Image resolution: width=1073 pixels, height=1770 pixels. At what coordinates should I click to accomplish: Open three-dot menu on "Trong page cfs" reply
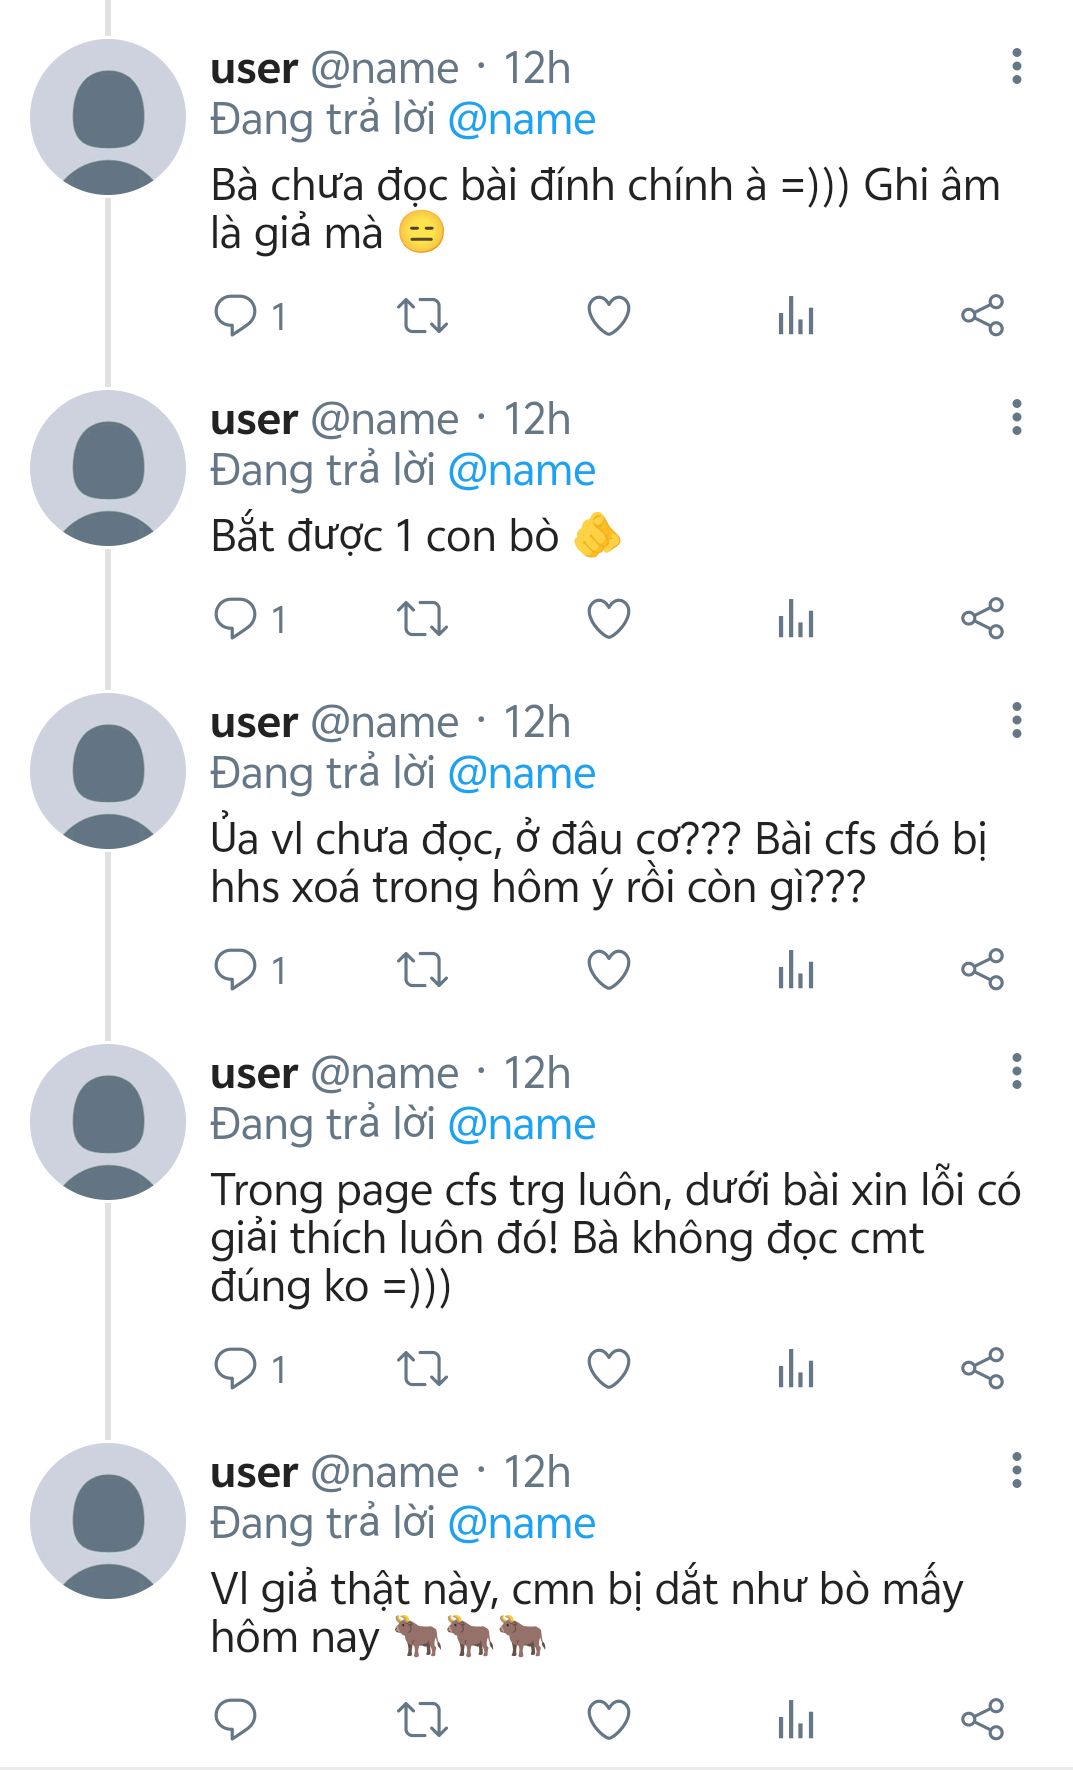coord(1016,1072)
